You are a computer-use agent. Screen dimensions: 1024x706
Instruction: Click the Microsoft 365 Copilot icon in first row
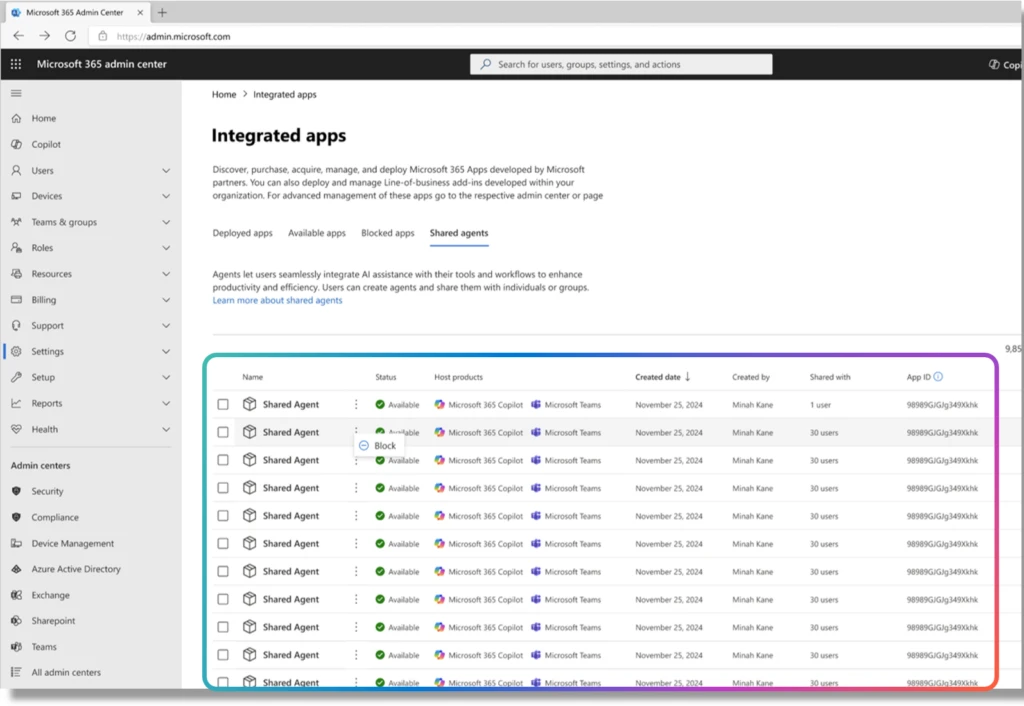(x=441, y=404)
